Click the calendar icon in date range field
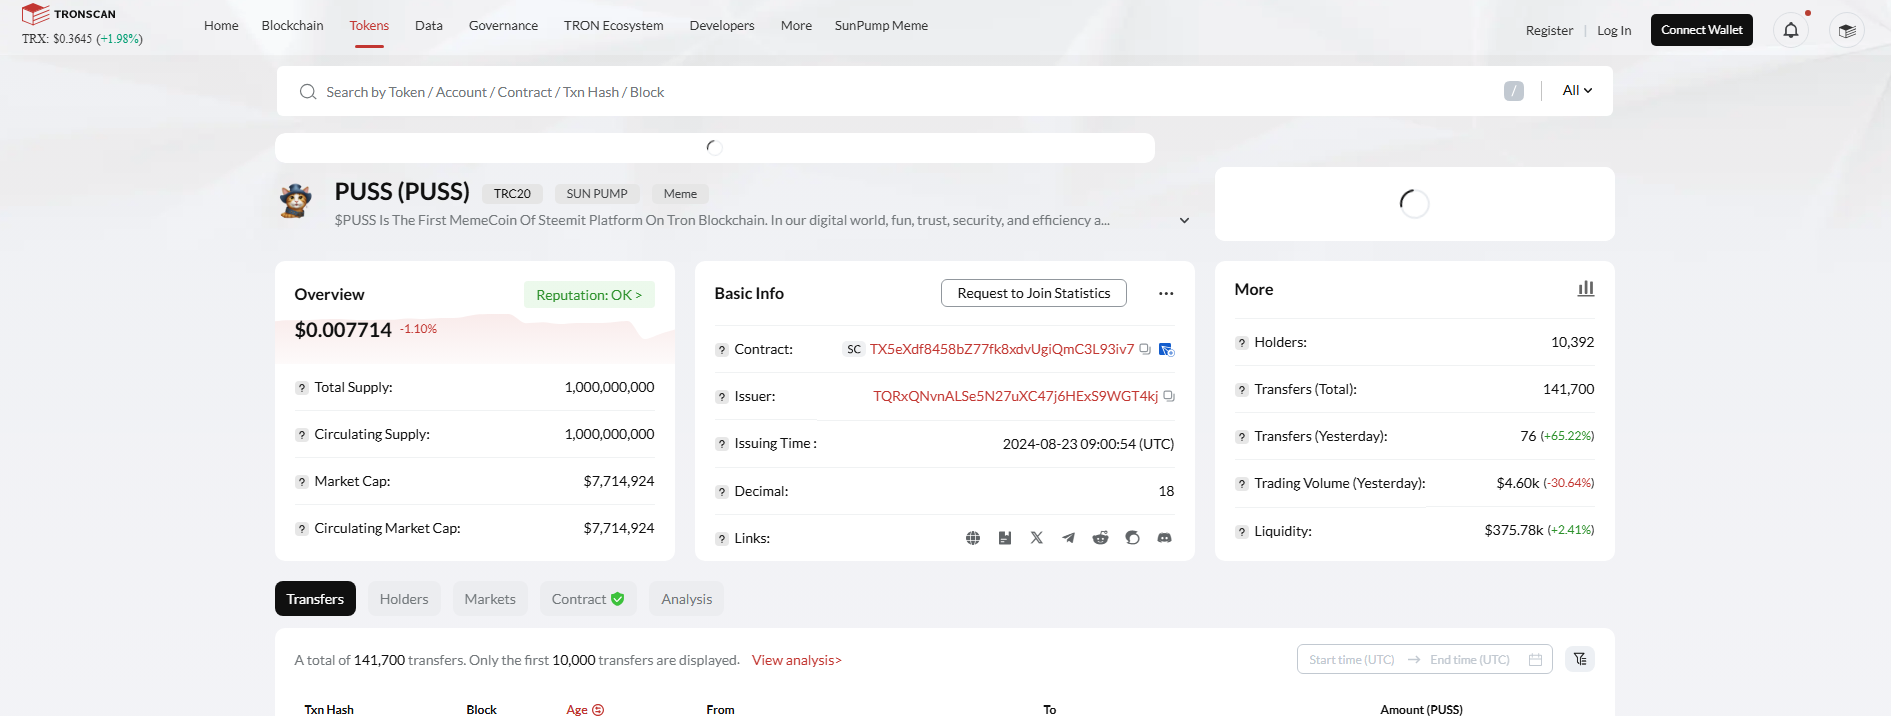Image resolution: width=1891 pixels, height=716 pixels. (x=1536, y=660)
